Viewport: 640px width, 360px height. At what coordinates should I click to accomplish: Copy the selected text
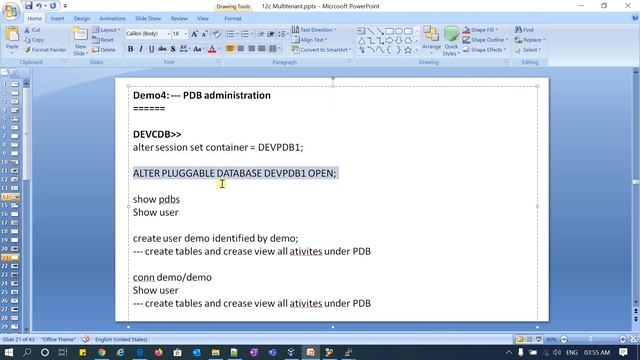33,40
